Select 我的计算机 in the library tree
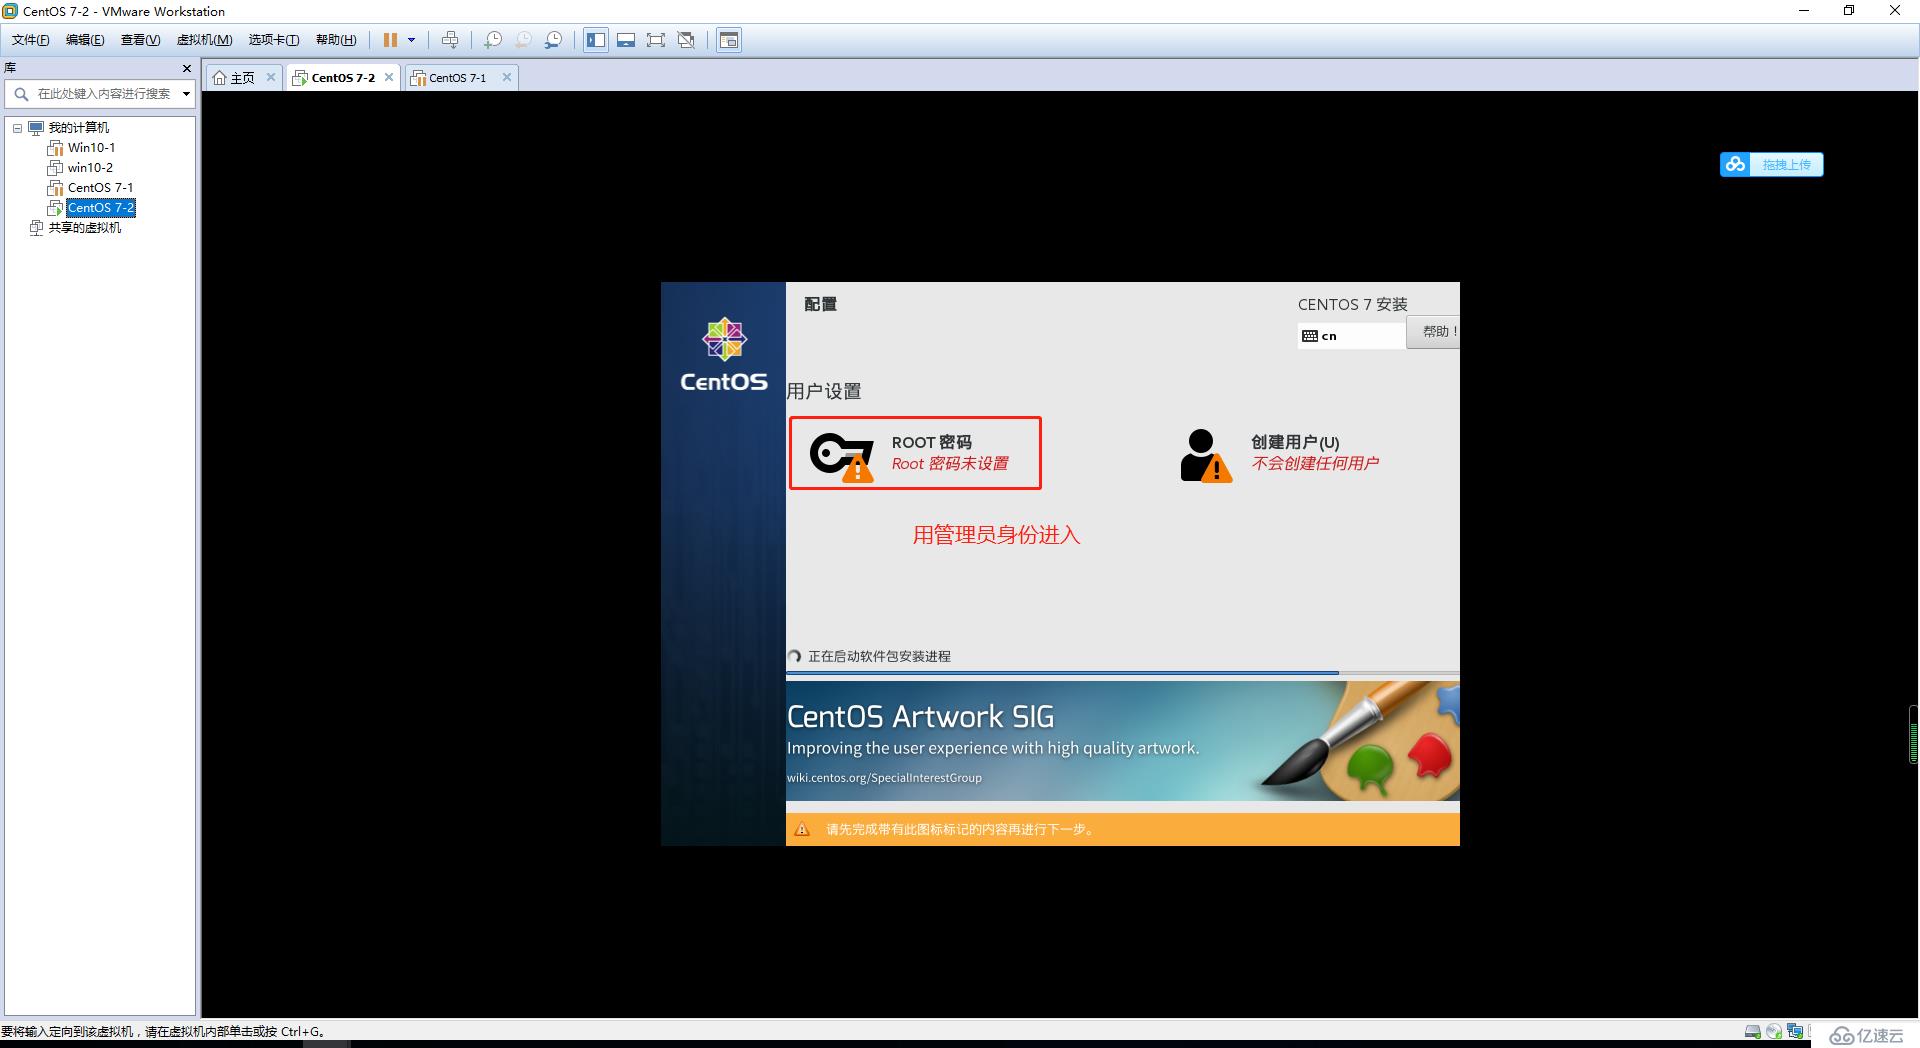 point(79,128)
